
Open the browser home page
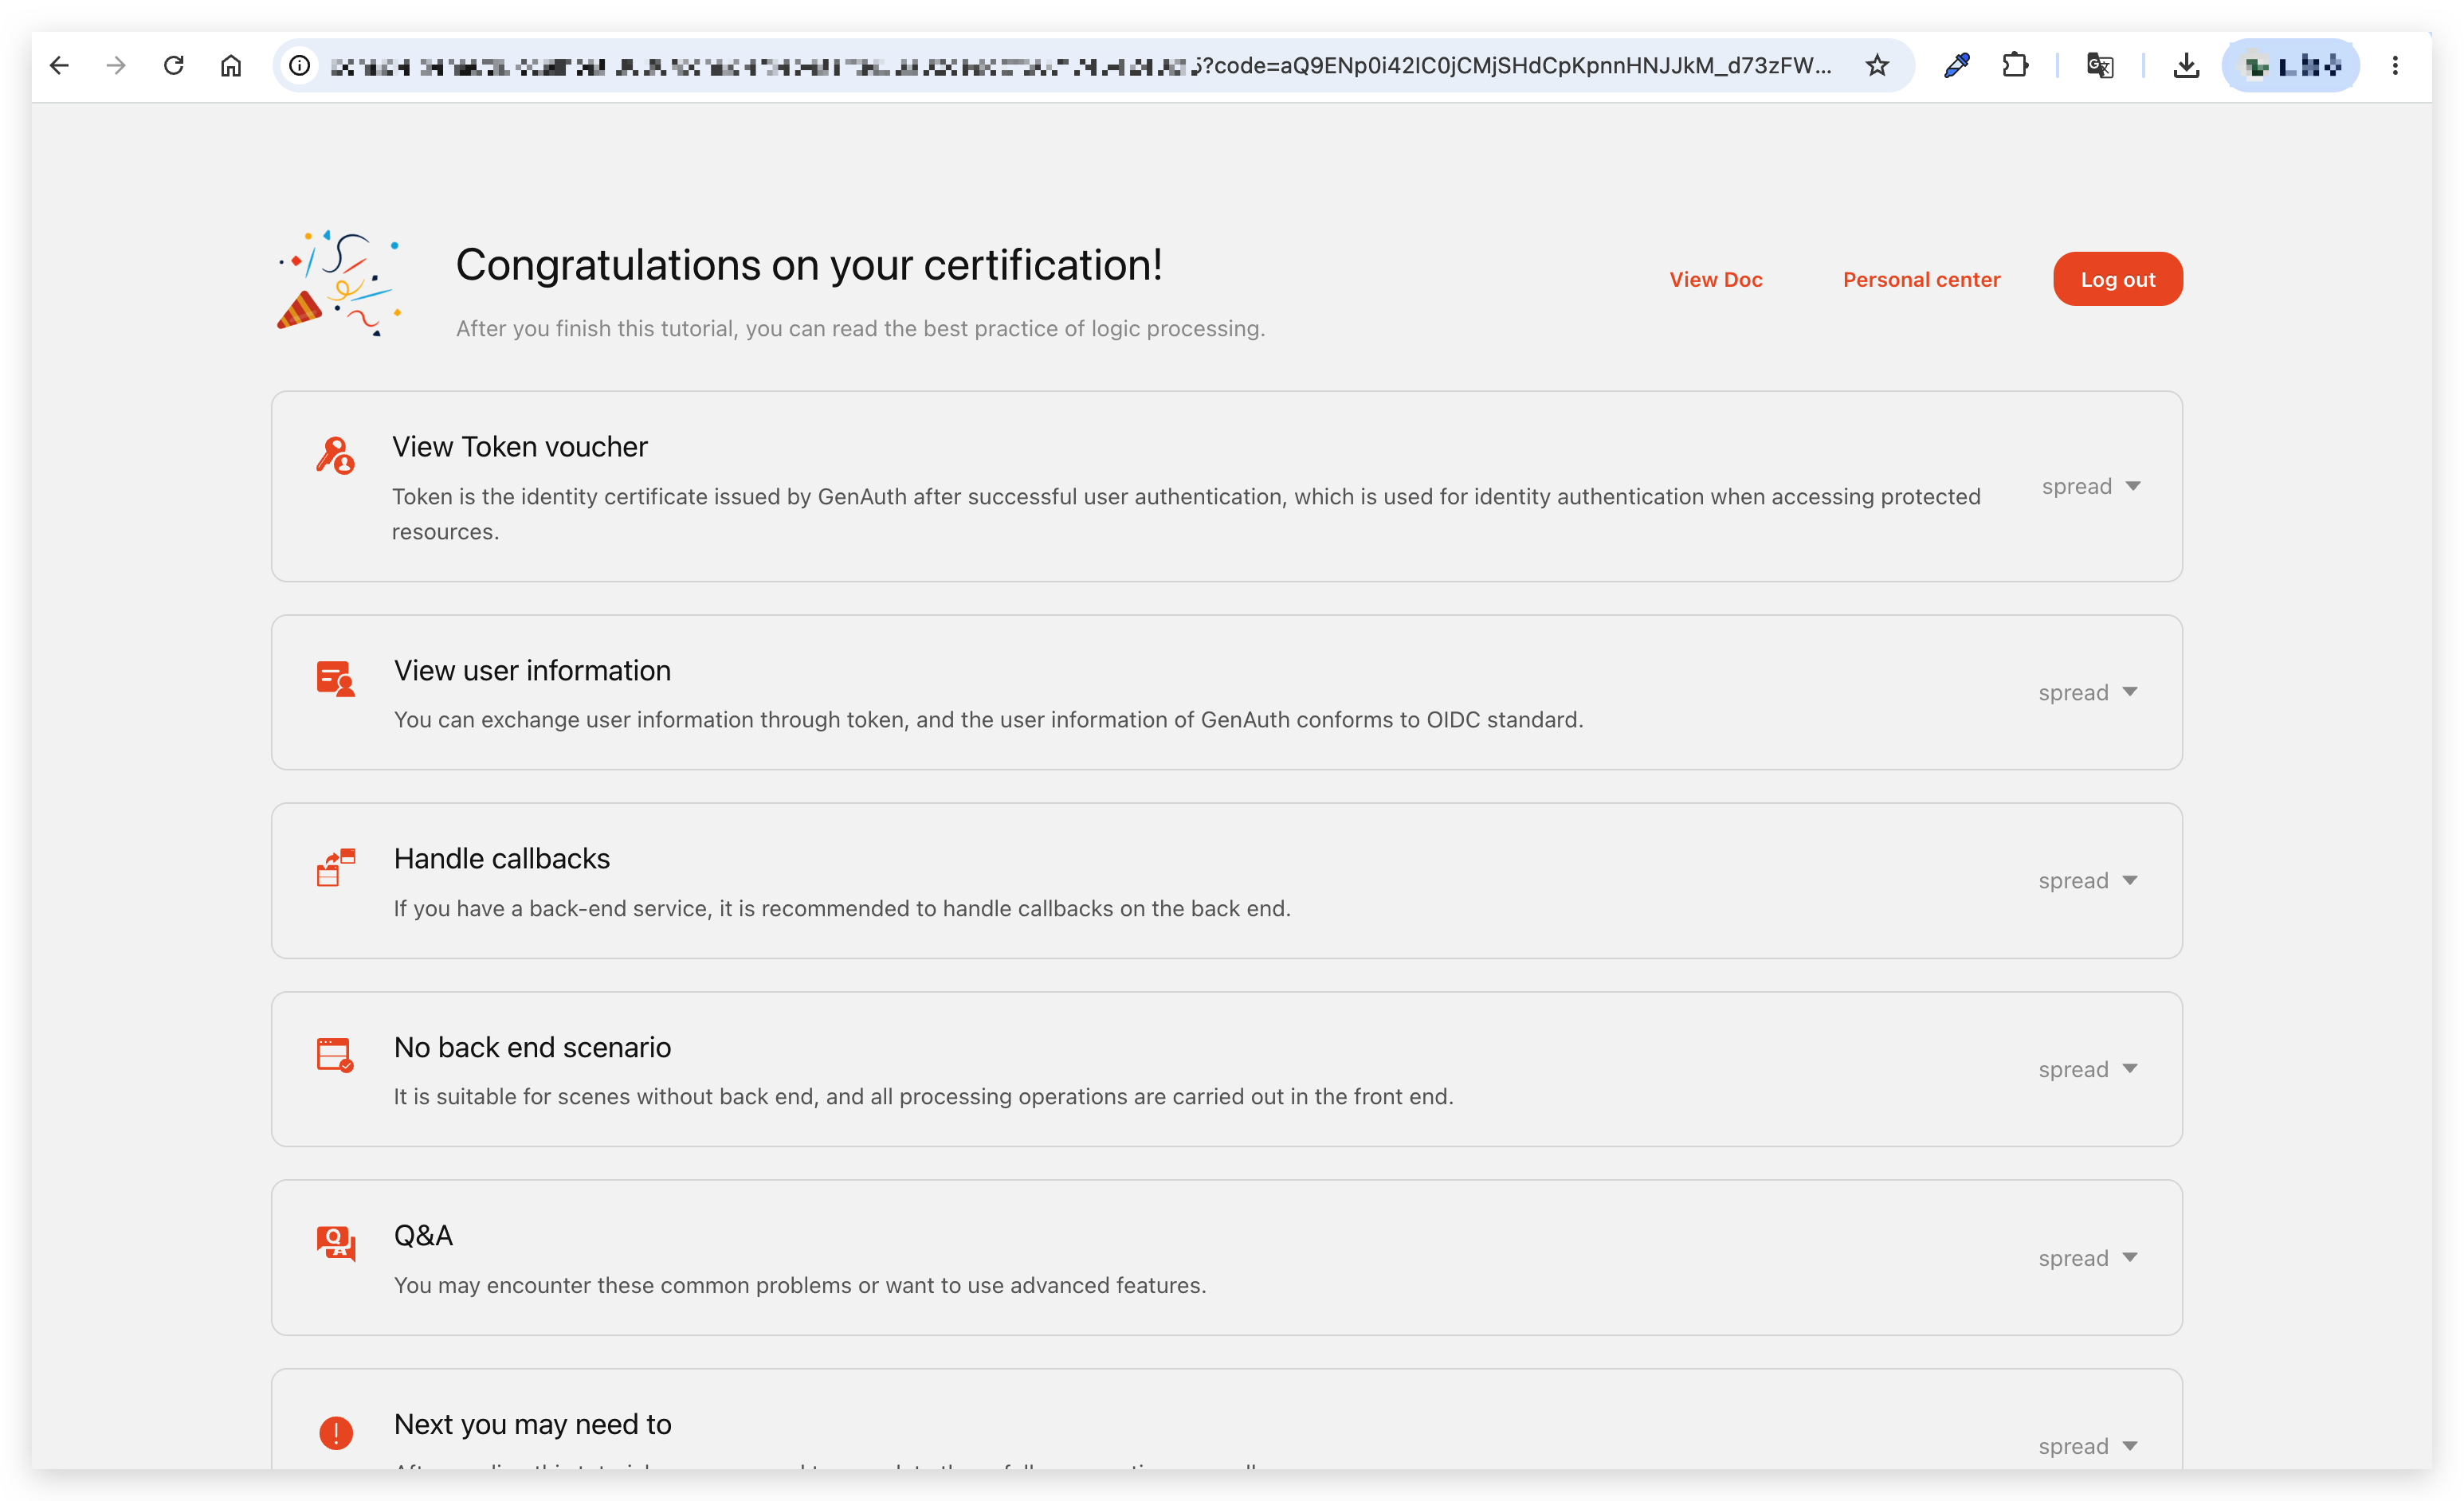pos(231,66)
